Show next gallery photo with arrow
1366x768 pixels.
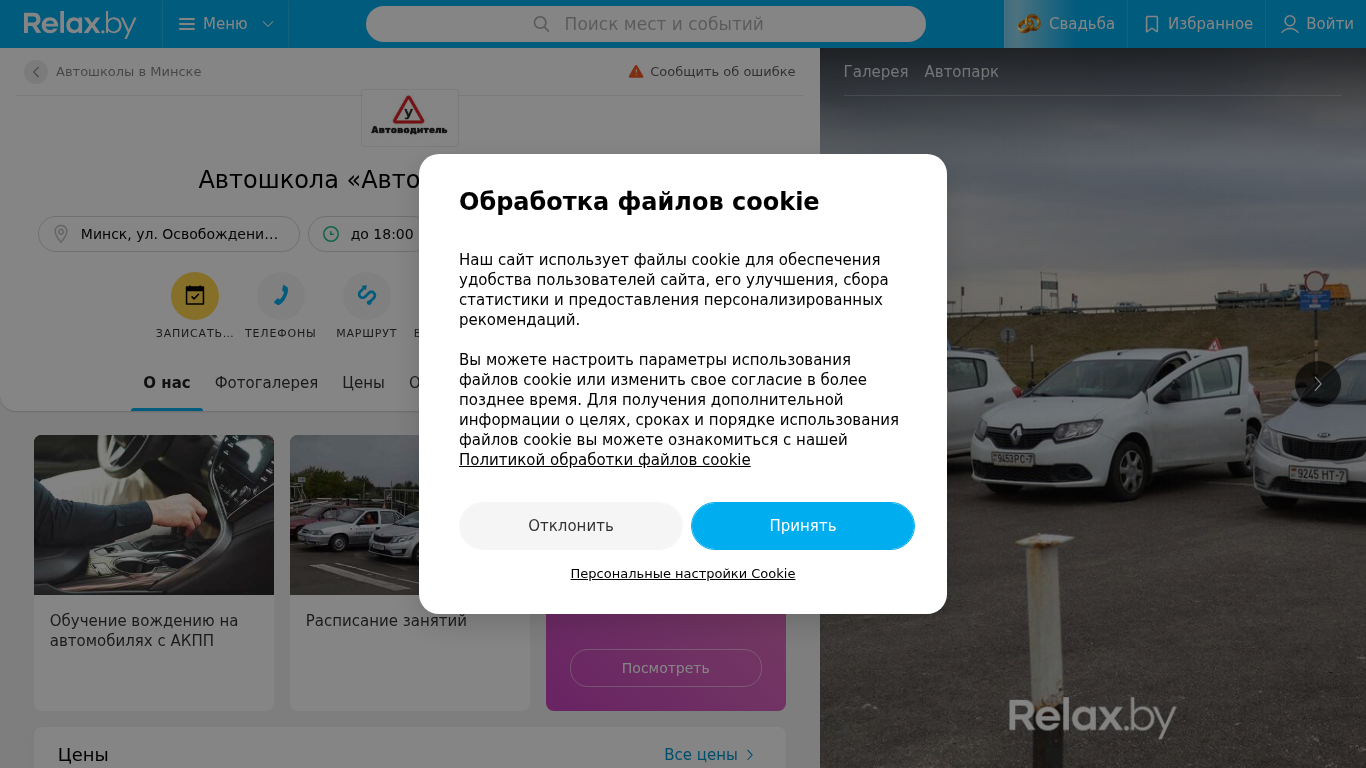1318,383
